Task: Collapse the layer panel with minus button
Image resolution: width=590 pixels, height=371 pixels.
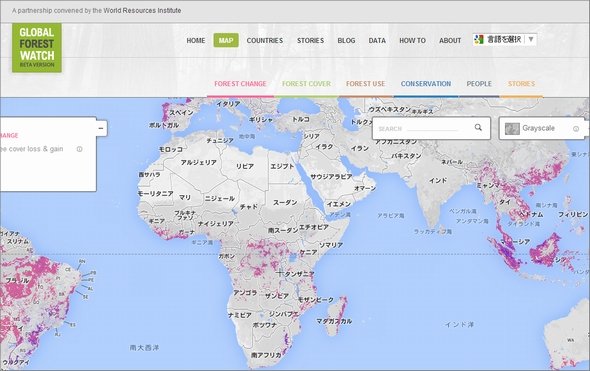Action: point(101,128)
